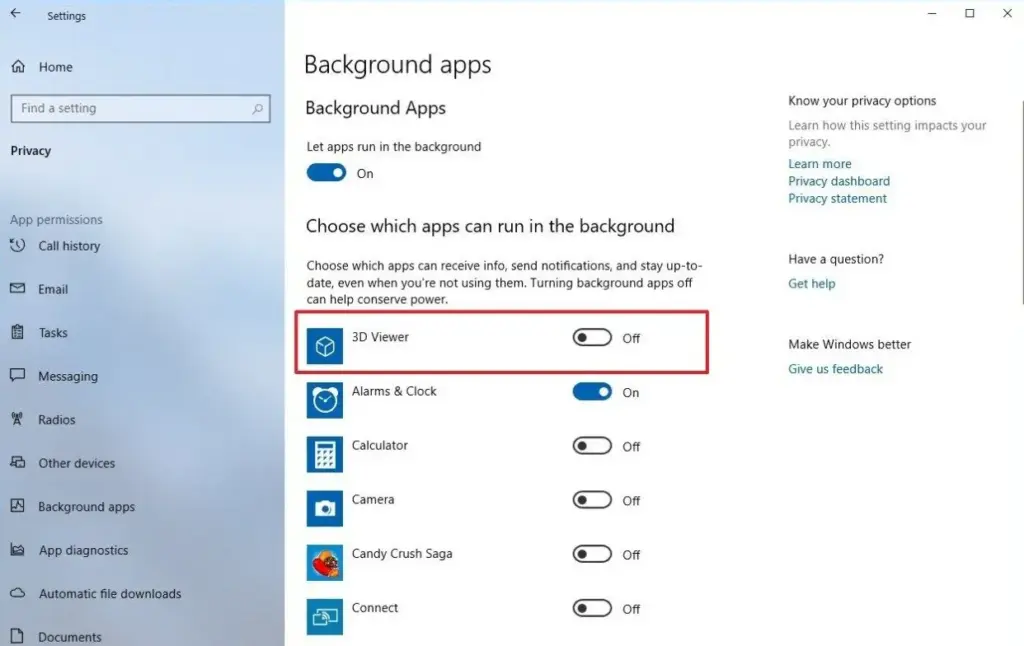Click the Connect app icon
The width and height of the screenshot is (1024, 646).
[x=325, y=616]
